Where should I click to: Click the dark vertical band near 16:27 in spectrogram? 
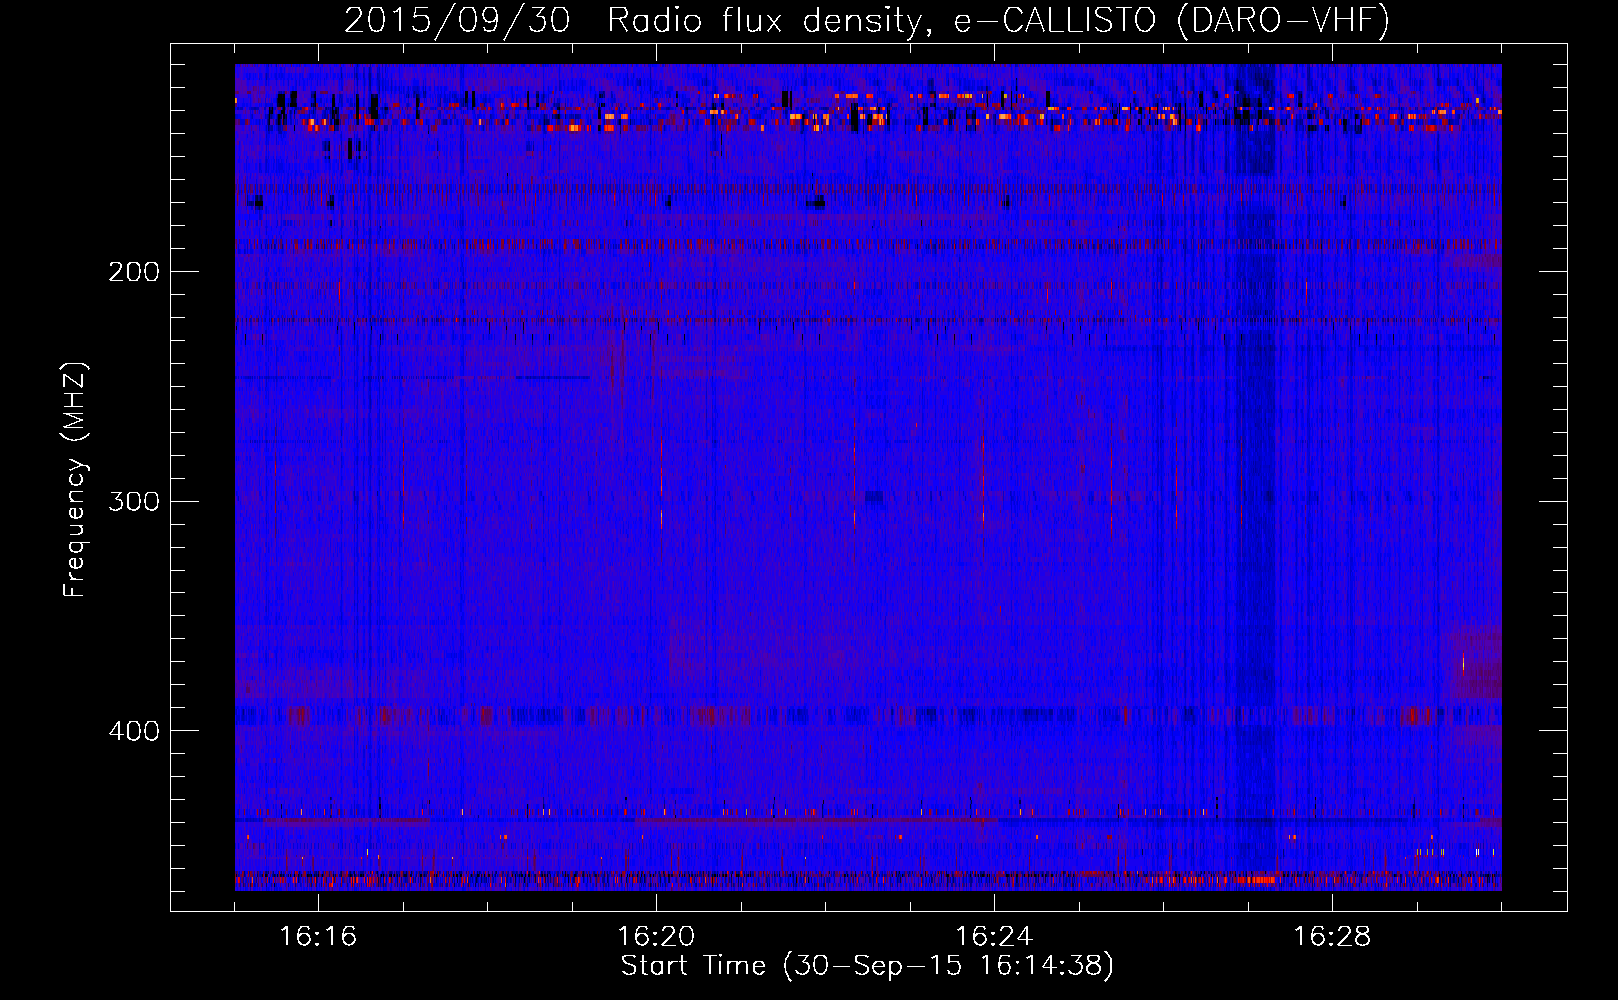1253,477
